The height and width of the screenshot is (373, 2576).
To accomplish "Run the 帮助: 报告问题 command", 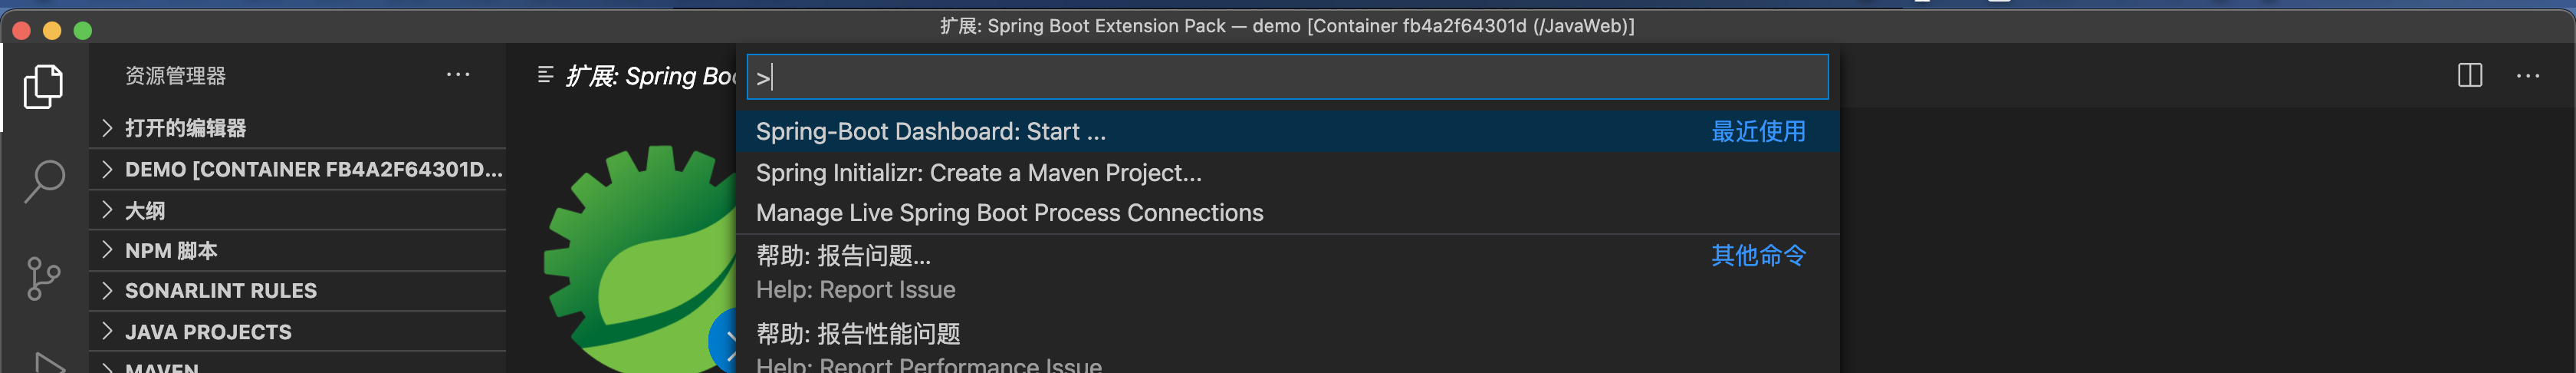I will pyautogui.click(x=843, y=256).
